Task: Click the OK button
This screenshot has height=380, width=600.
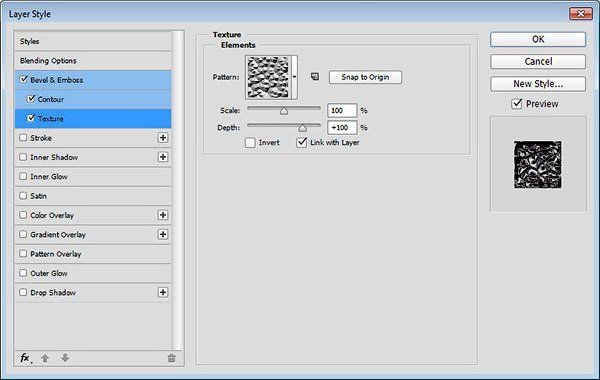Action: click(x=538, y=39)
